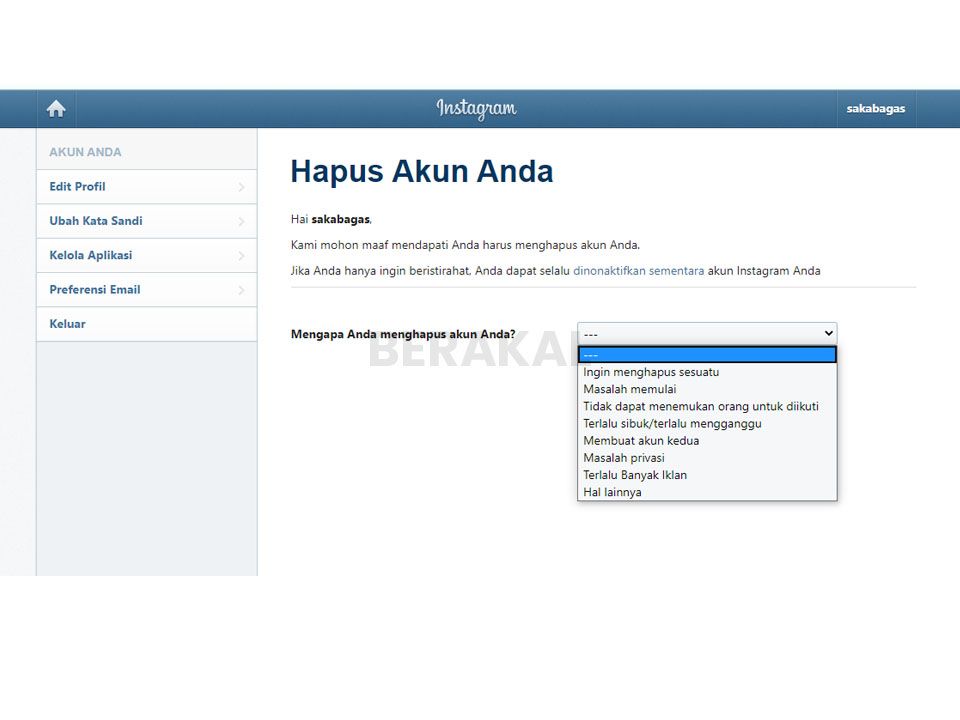Pick Tidak dapat menemukan orang untuk diikuti
This screenshot has width=960, height=720.
pos(707,406)
